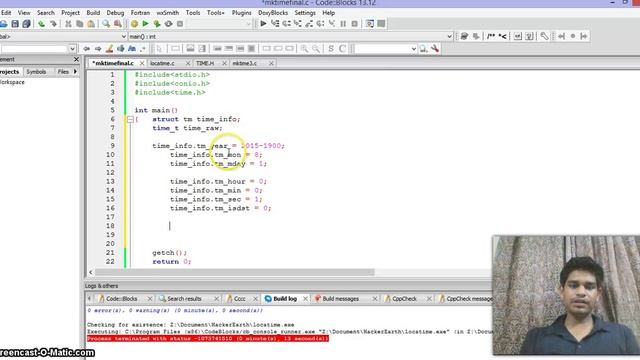Run program with green play icon
This screenshot has height=360, width=640.
click(x=145, y=24)
